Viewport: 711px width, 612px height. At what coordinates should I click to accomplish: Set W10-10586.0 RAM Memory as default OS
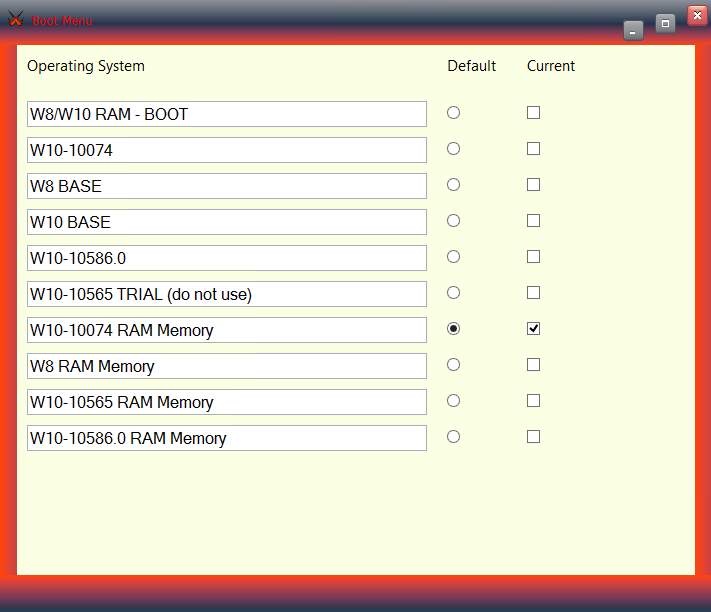coord(453,437)
